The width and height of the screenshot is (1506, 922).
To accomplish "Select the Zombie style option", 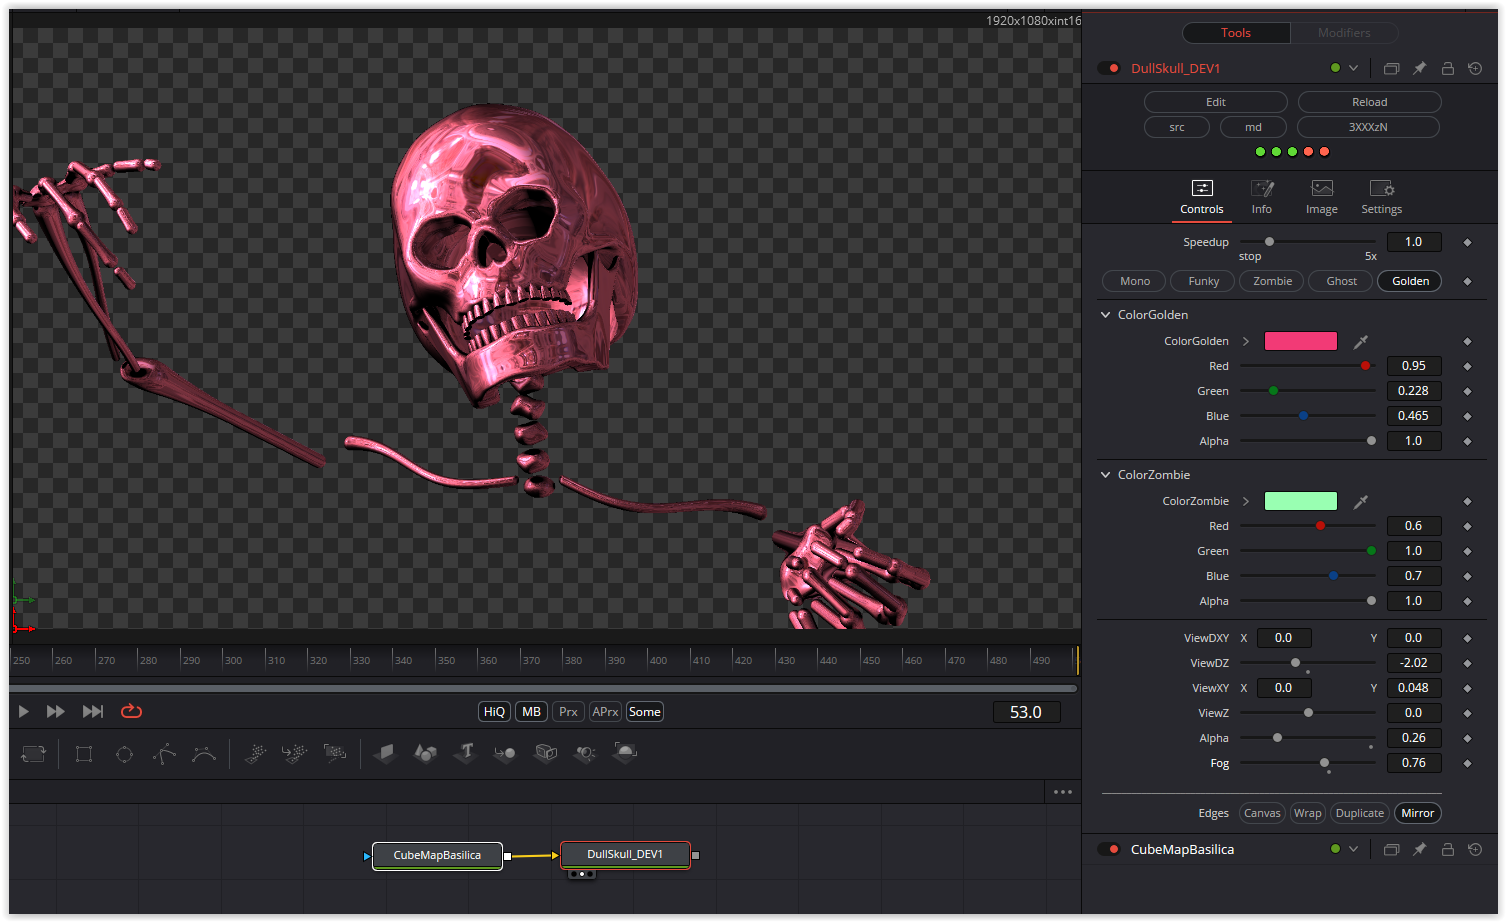I will [1272, 281].
